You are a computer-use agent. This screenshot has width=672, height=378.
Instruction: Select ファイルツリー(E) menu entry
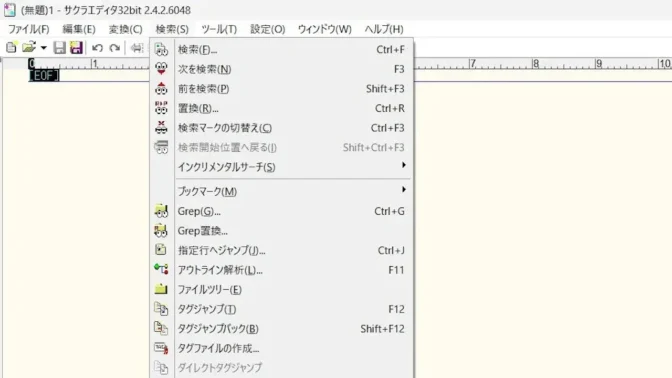[282, 289]
